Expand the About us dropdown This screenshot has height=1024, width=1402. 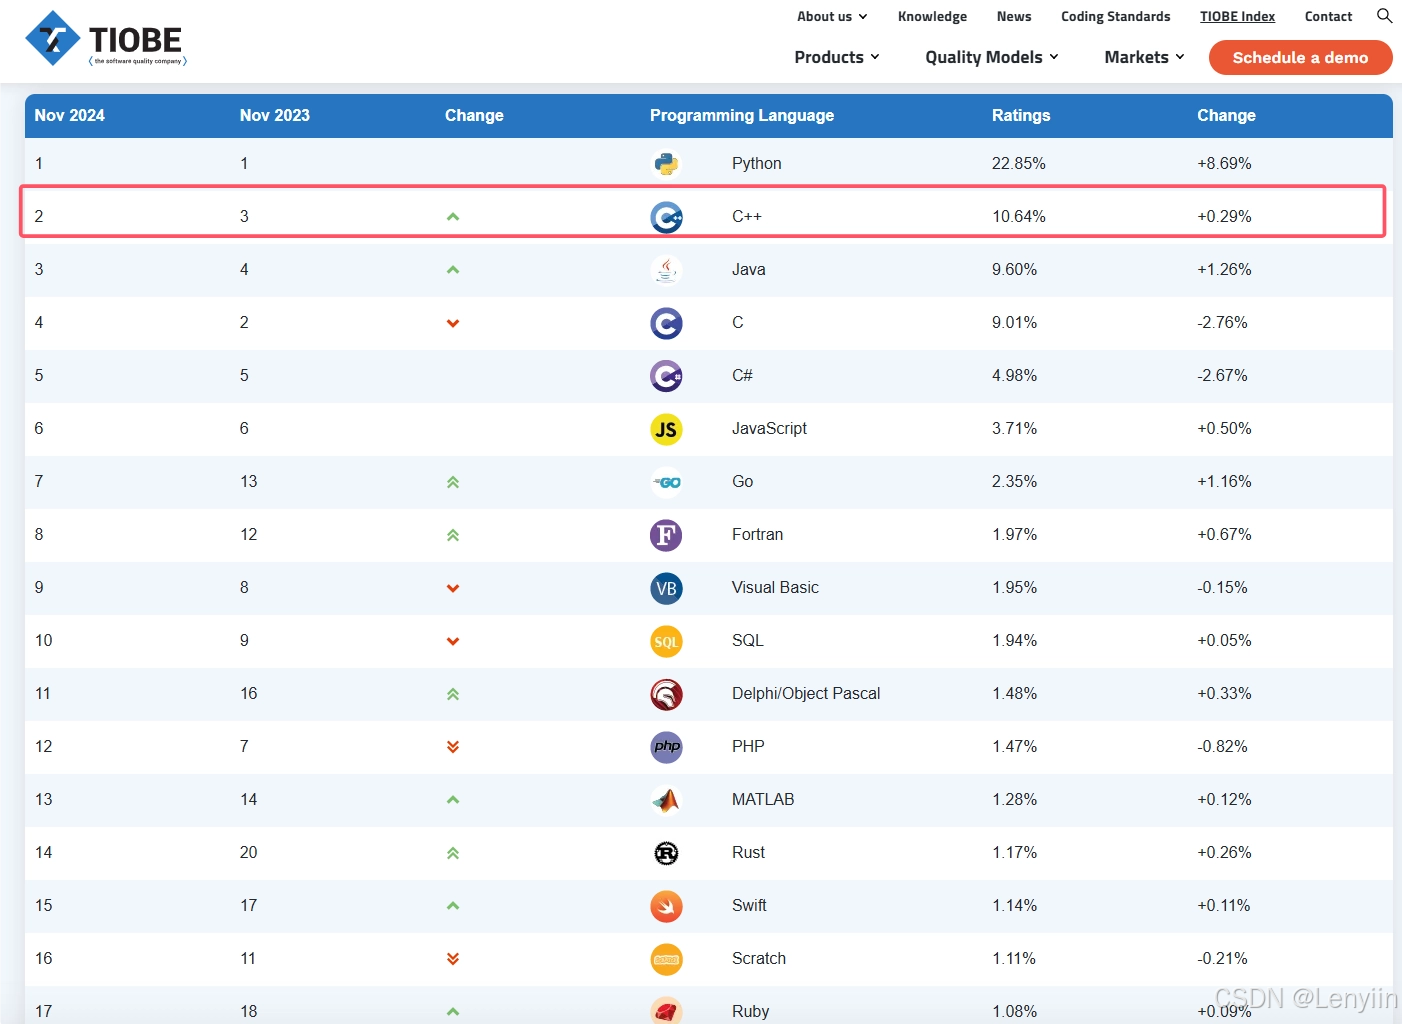click(832, 16)
